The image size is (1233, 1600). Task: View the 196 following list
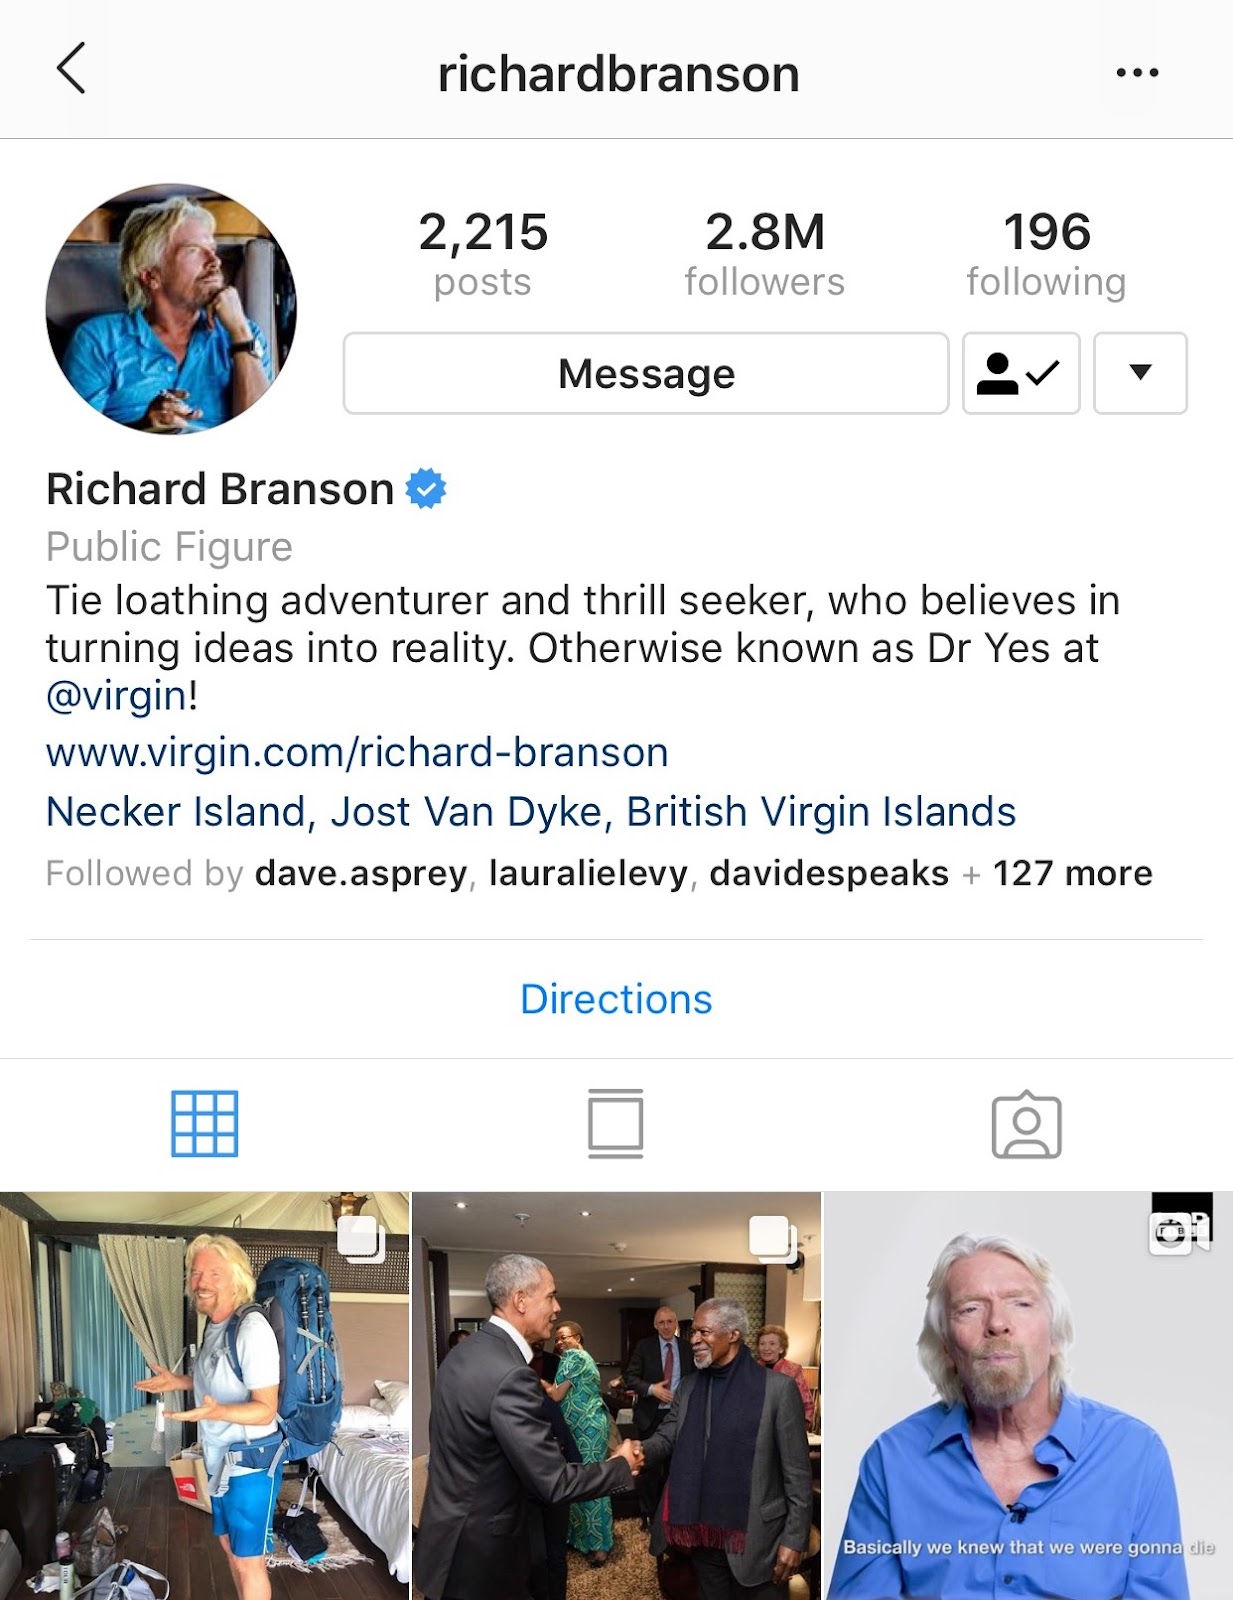click(1047, 254)
